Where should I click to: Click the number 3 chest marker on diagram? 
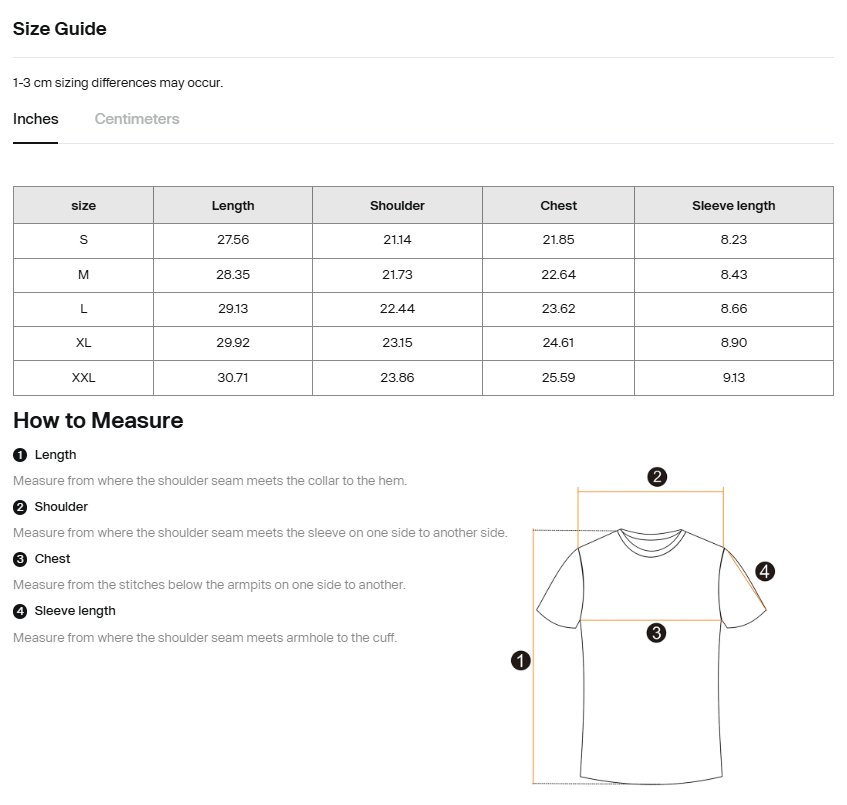coord(656,633)
